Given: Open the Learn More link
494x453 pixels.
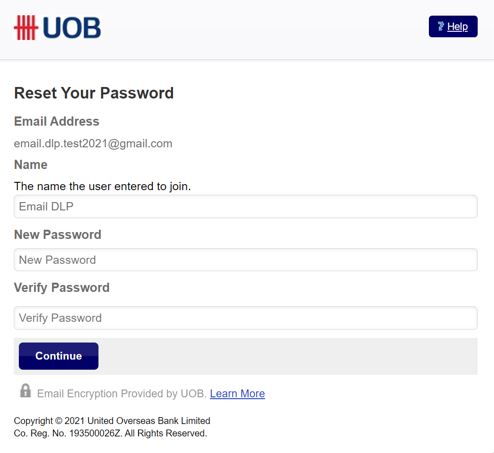Looking at the screenshot, I should (x=237, y=394).
